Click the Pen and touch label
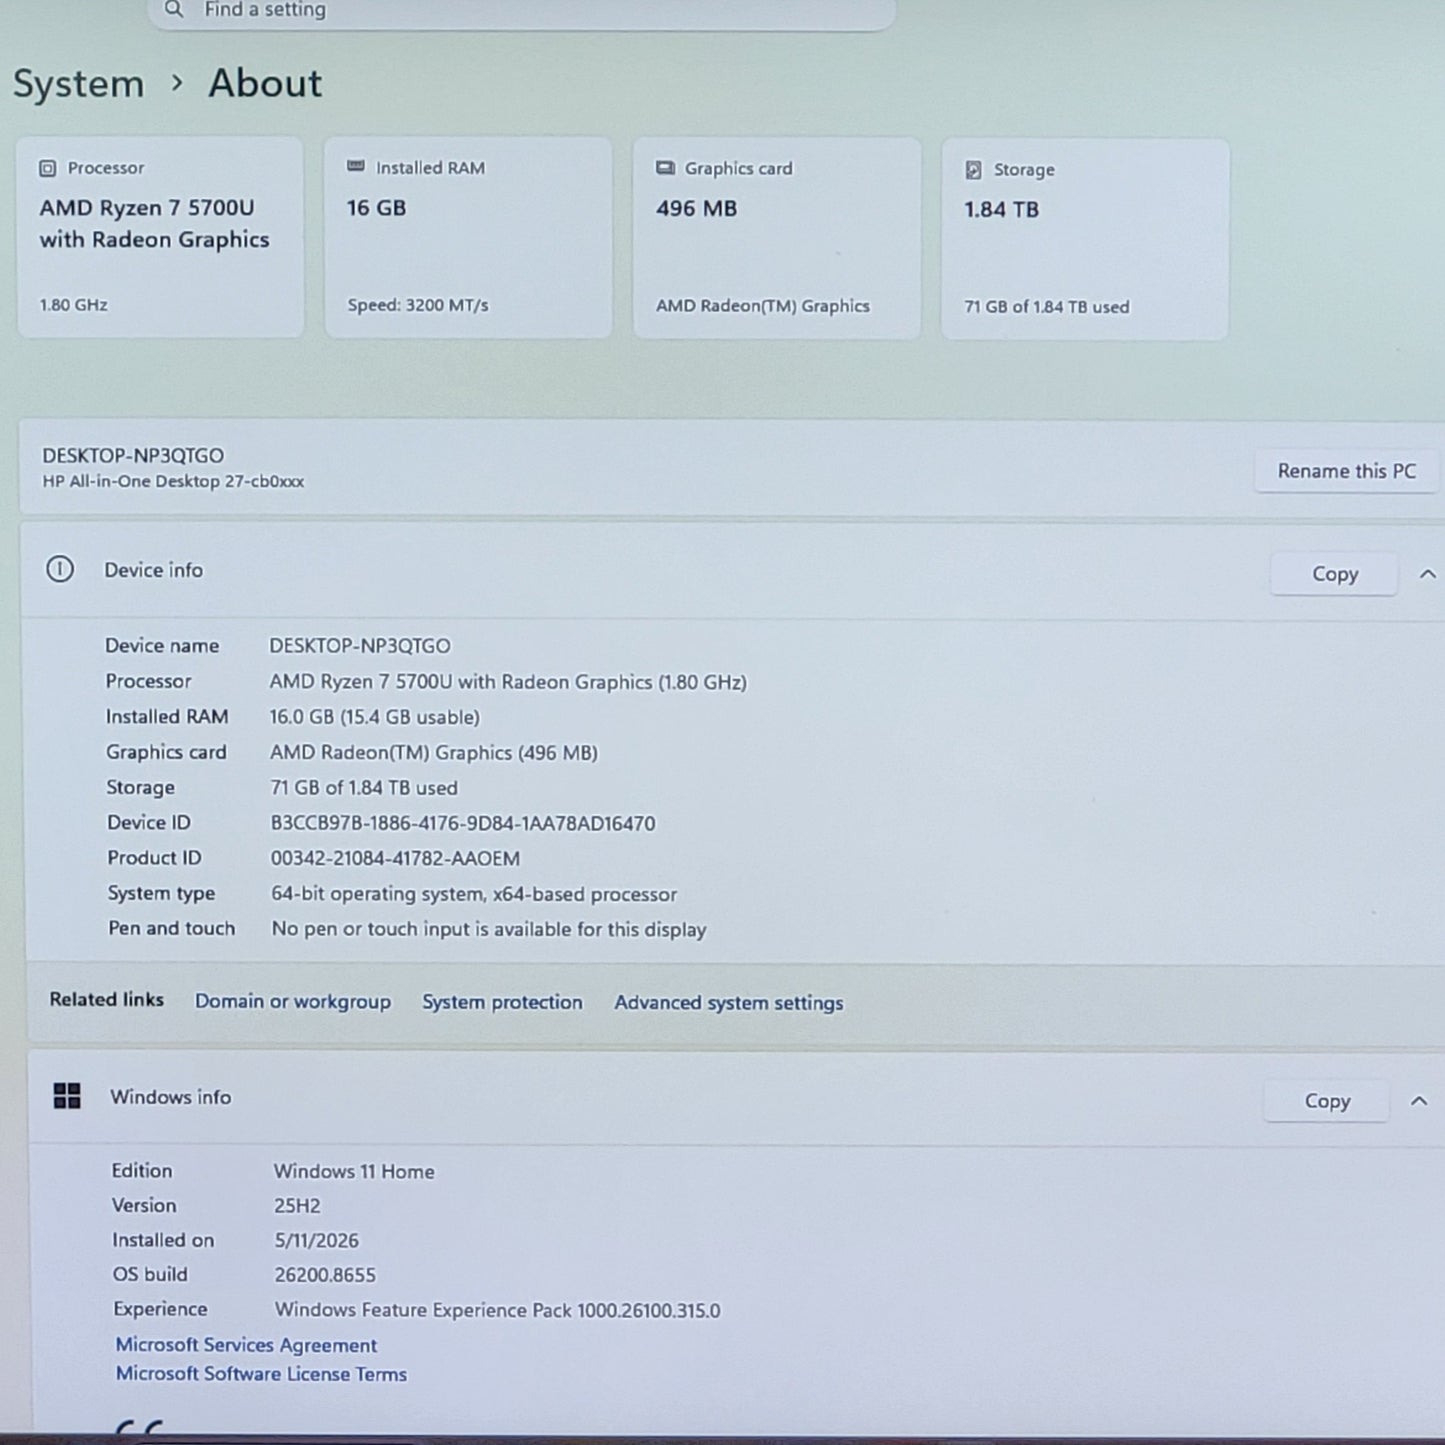The height and width of the screenshot is (1445, 1445). 171,928
